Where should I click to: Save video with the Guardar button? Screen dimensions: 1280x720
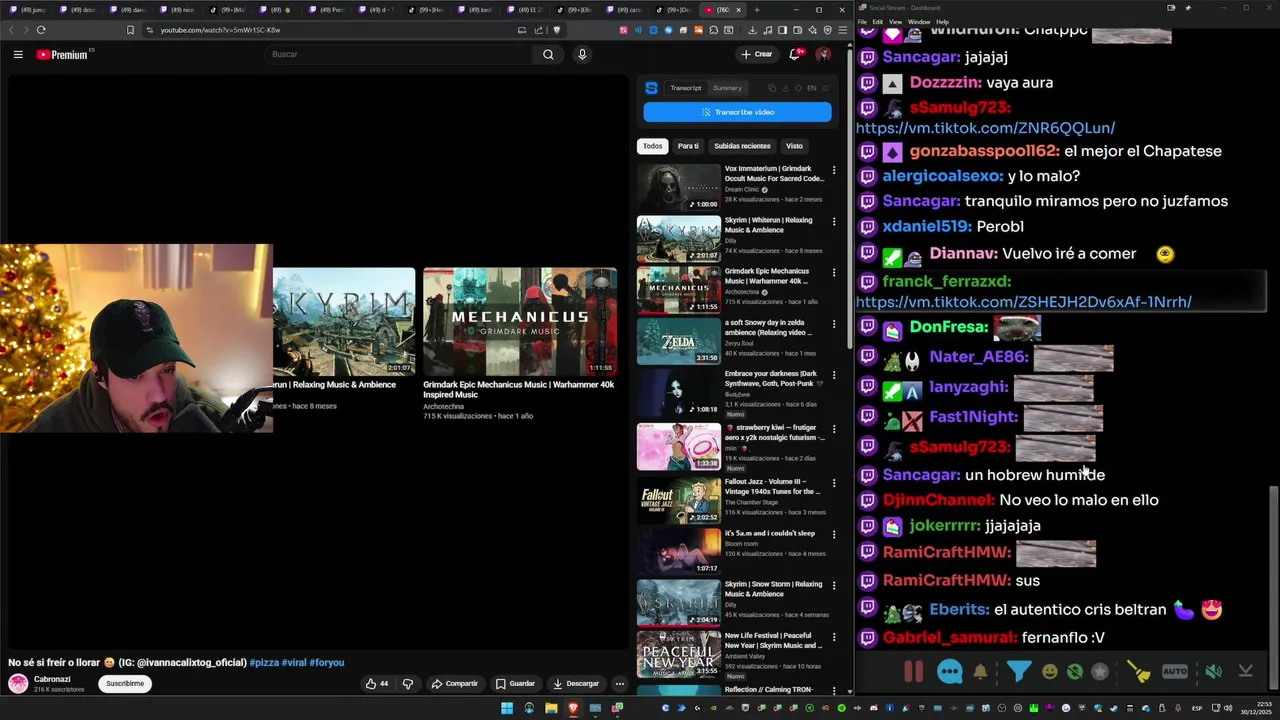tap(515, 684)
